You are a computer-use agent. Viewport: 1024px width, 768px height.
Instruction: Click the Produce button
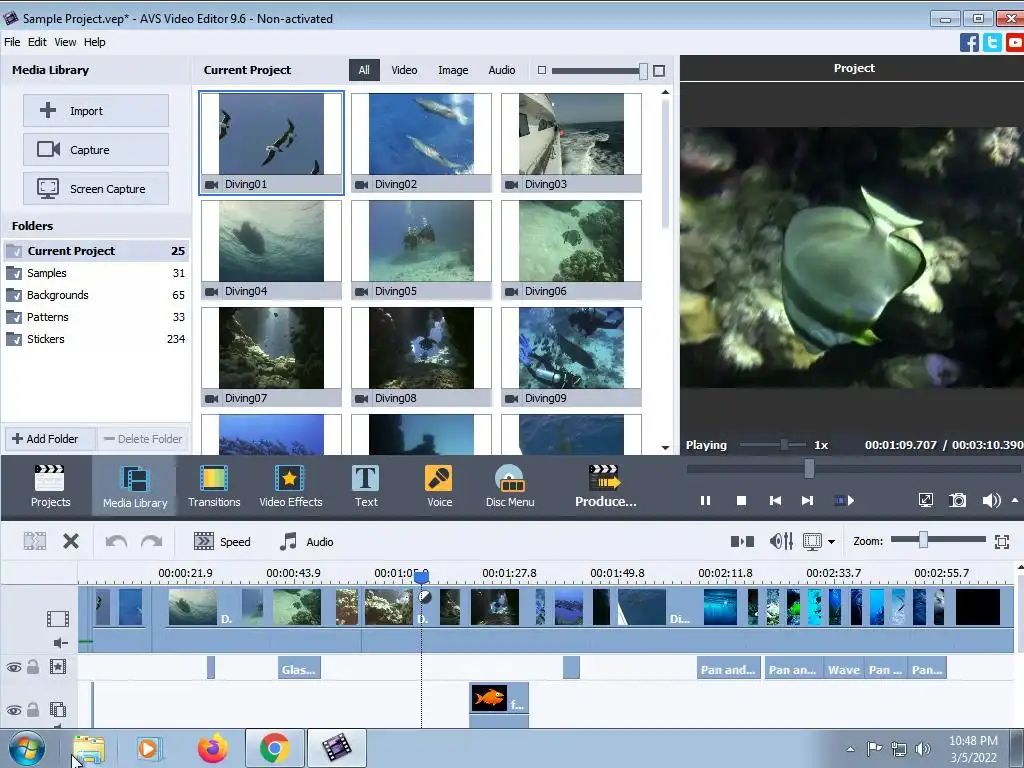click(x=605, y=485)
